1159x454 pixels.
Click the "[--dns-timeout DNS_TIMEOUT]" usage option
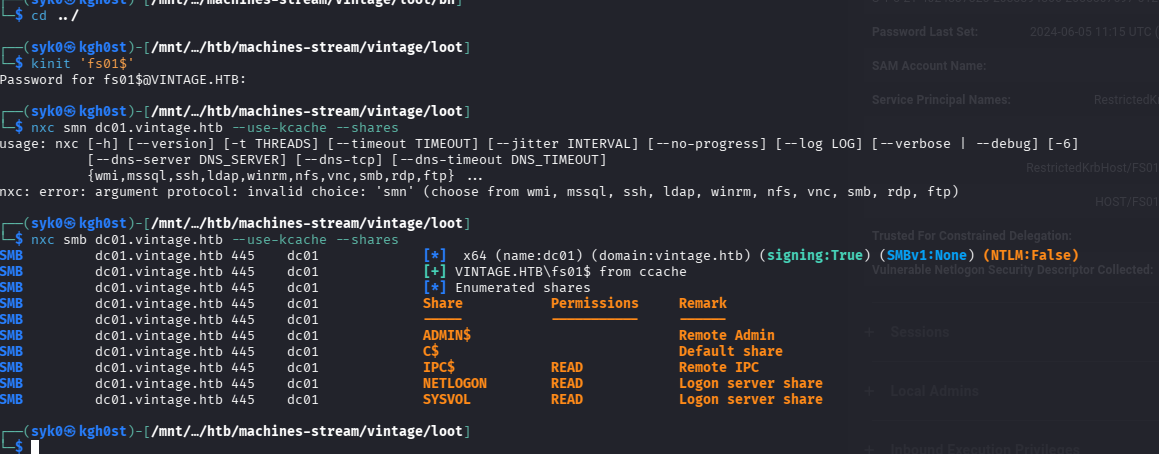[499, 160]
